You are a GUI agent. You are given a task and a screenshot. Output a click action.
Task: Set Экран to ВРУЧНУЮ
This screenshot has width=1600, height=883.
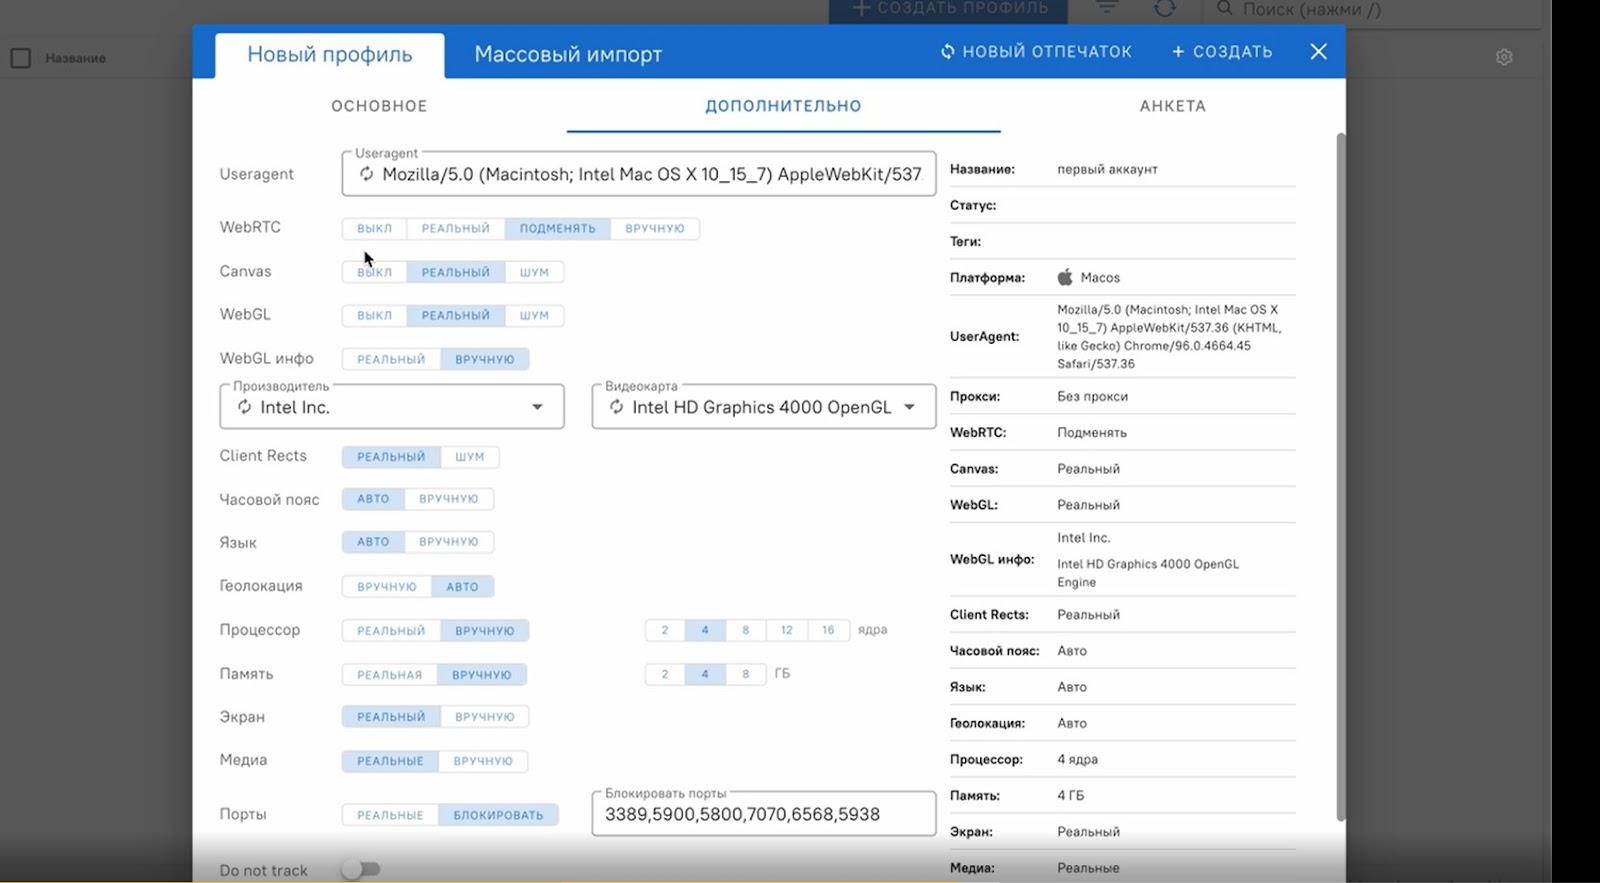coord(485,717)
